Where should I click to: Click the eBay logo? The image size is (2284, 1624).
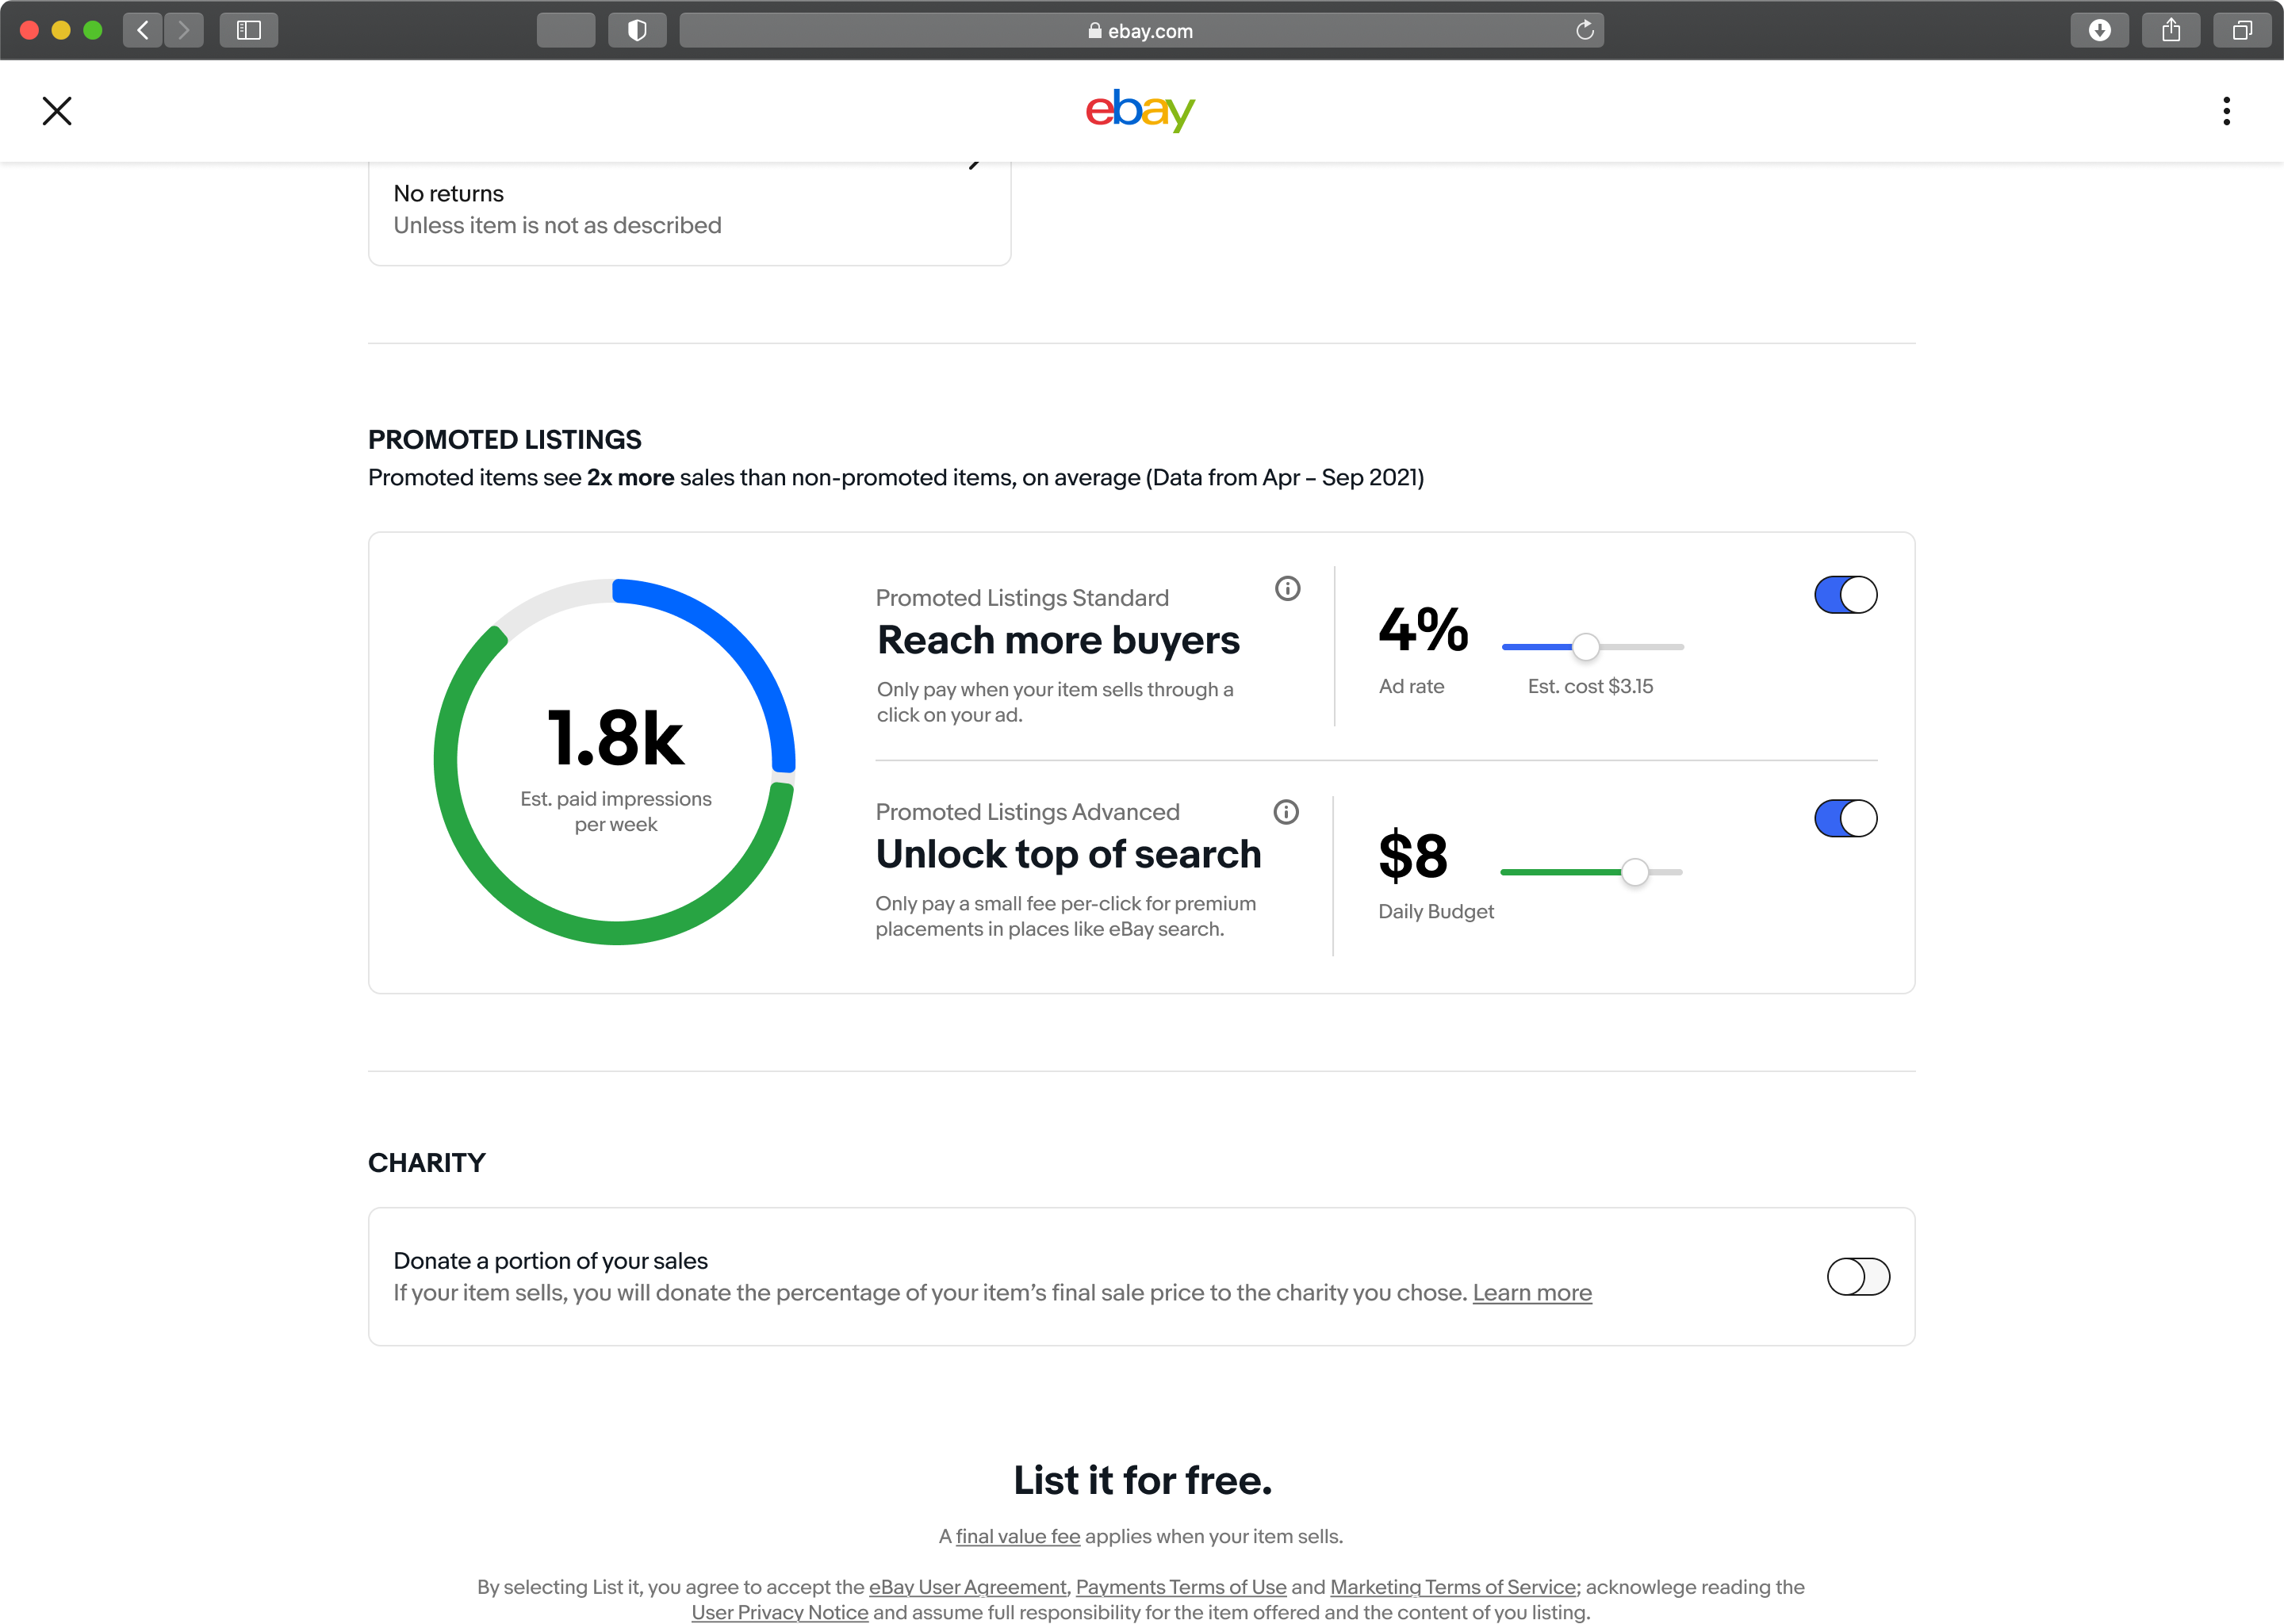1141,110
